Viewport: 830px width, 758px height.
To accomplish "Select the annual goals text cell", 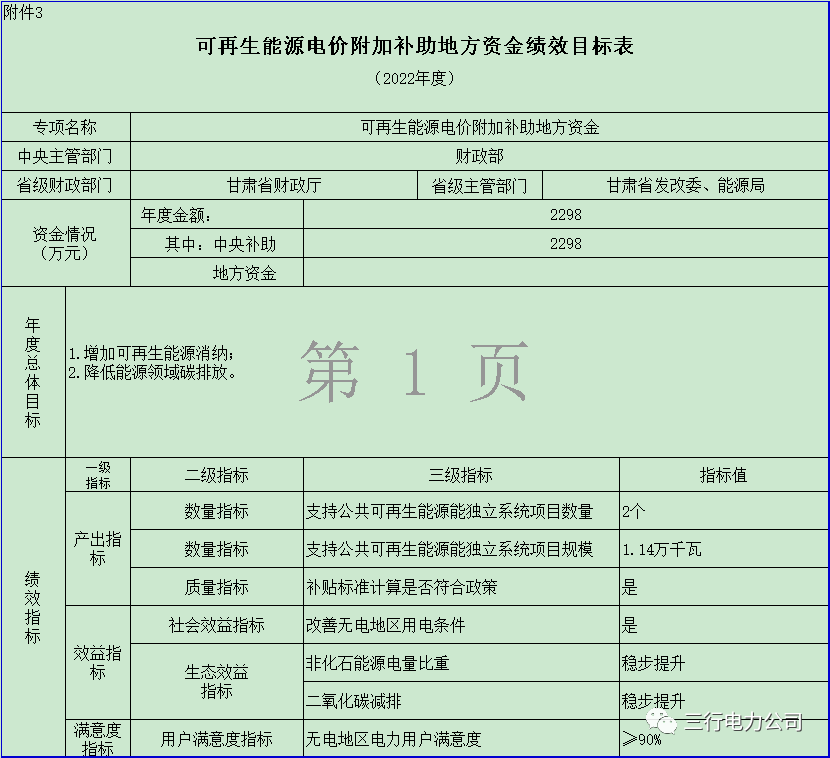I will pos(446,373).
